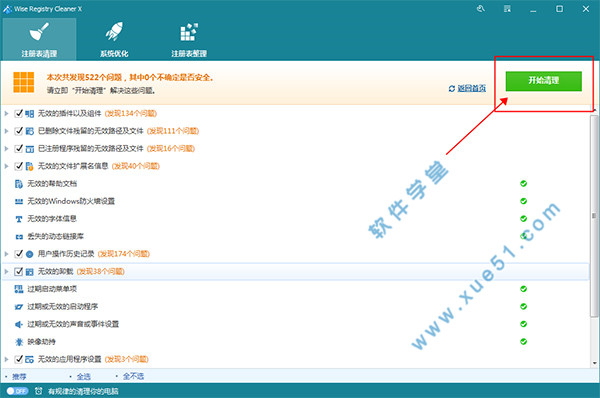Expand the 用户操作历史记录 row

6,254
